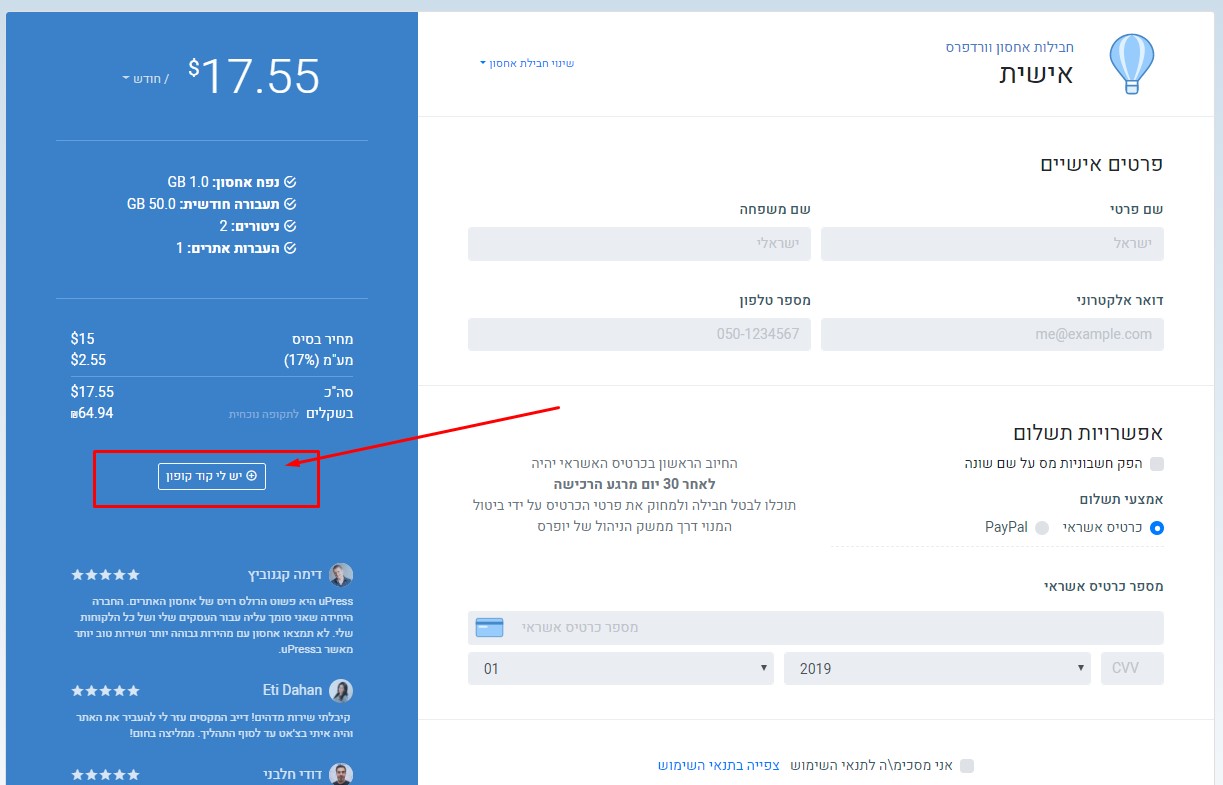Viewport: 1223px width, 785px height.
Task: Enable invoices under a different name checkbox
Action: click(1157, 464)
